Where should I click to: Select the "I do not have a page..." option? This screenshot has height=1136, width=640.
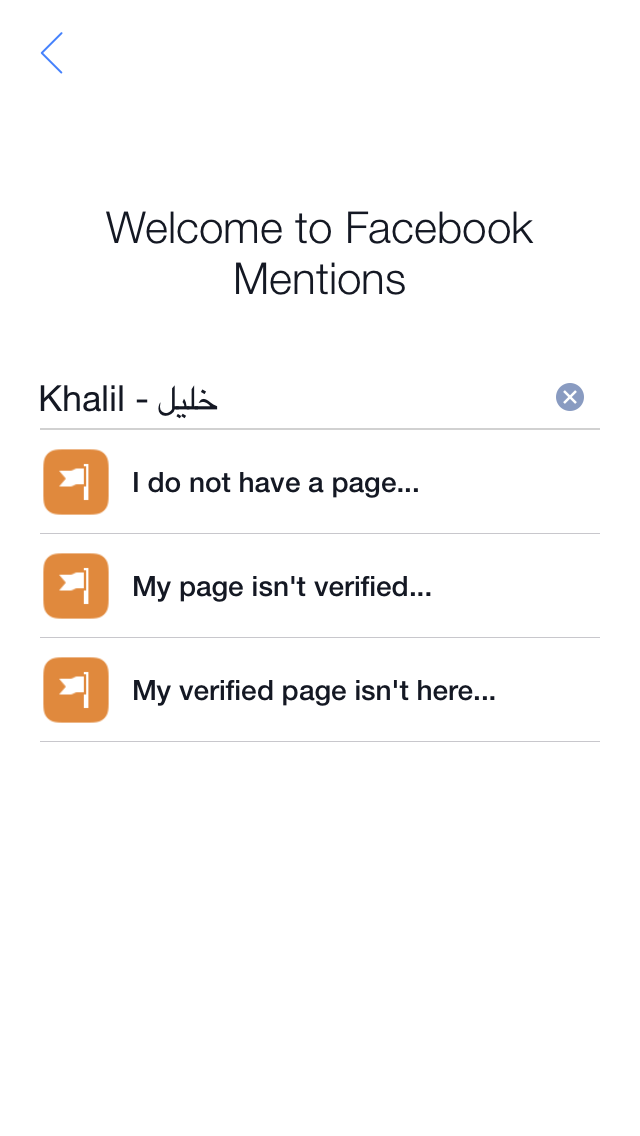(x=275, y=483)
